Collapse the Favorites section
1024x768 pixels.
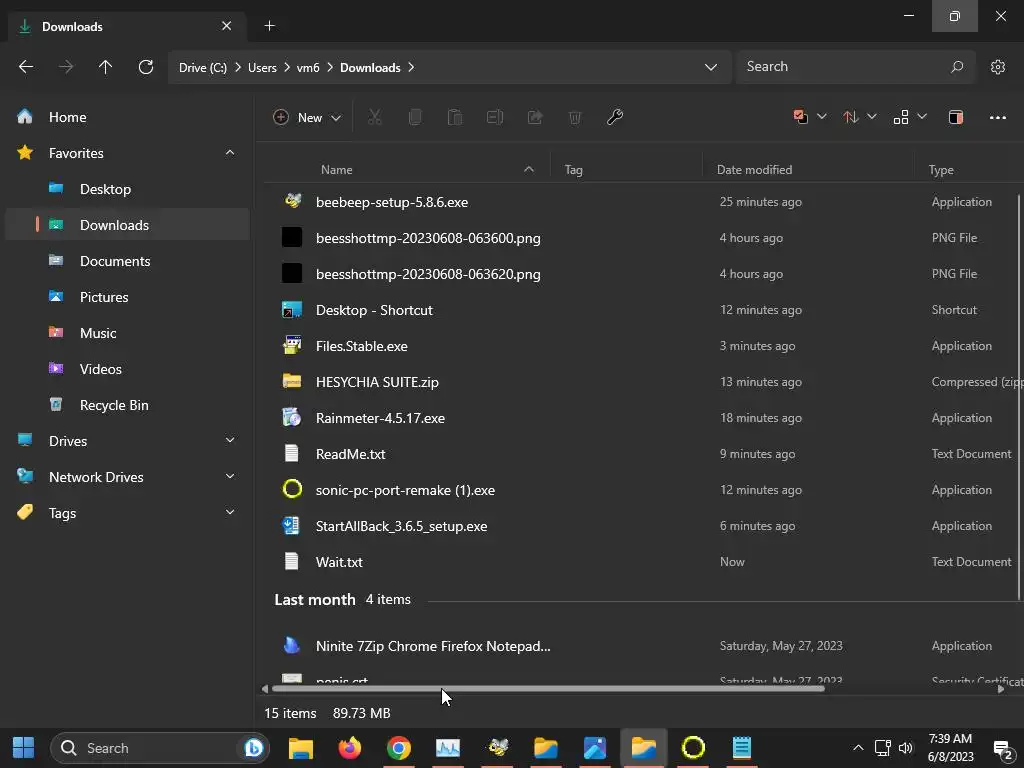(230, 152)
